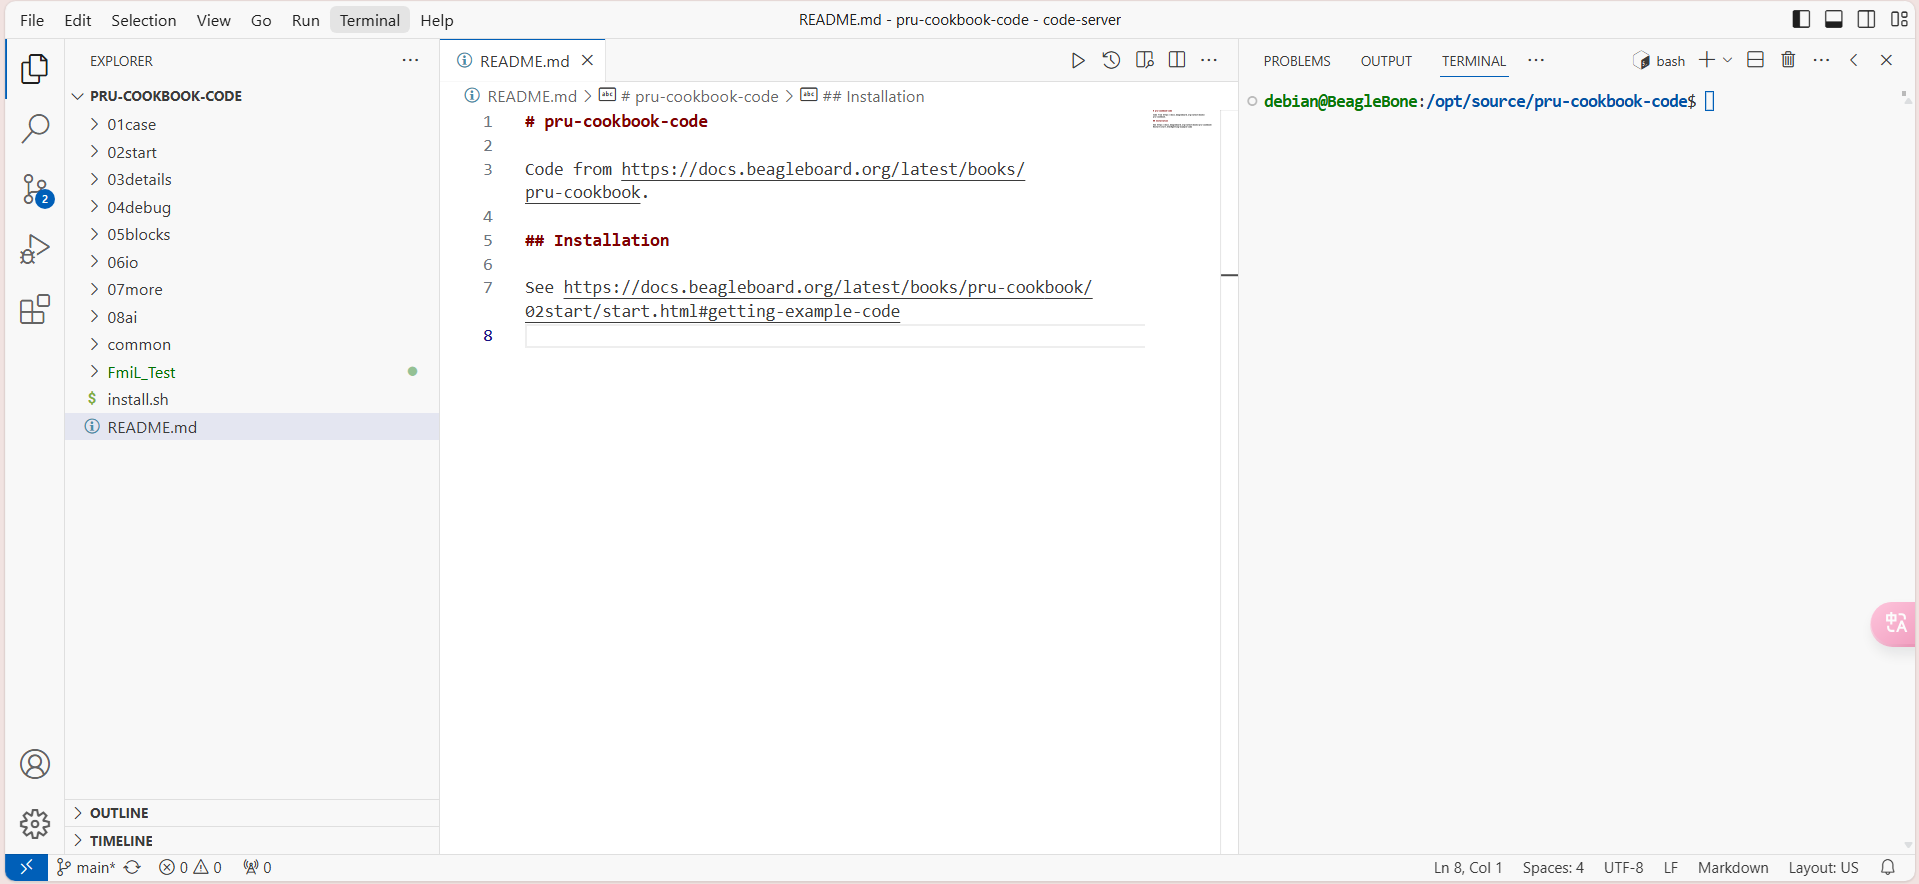The width and height of the screenshot is (1919, 884).
Task: Open the Edit menu
Action: (x=78, y=20)
